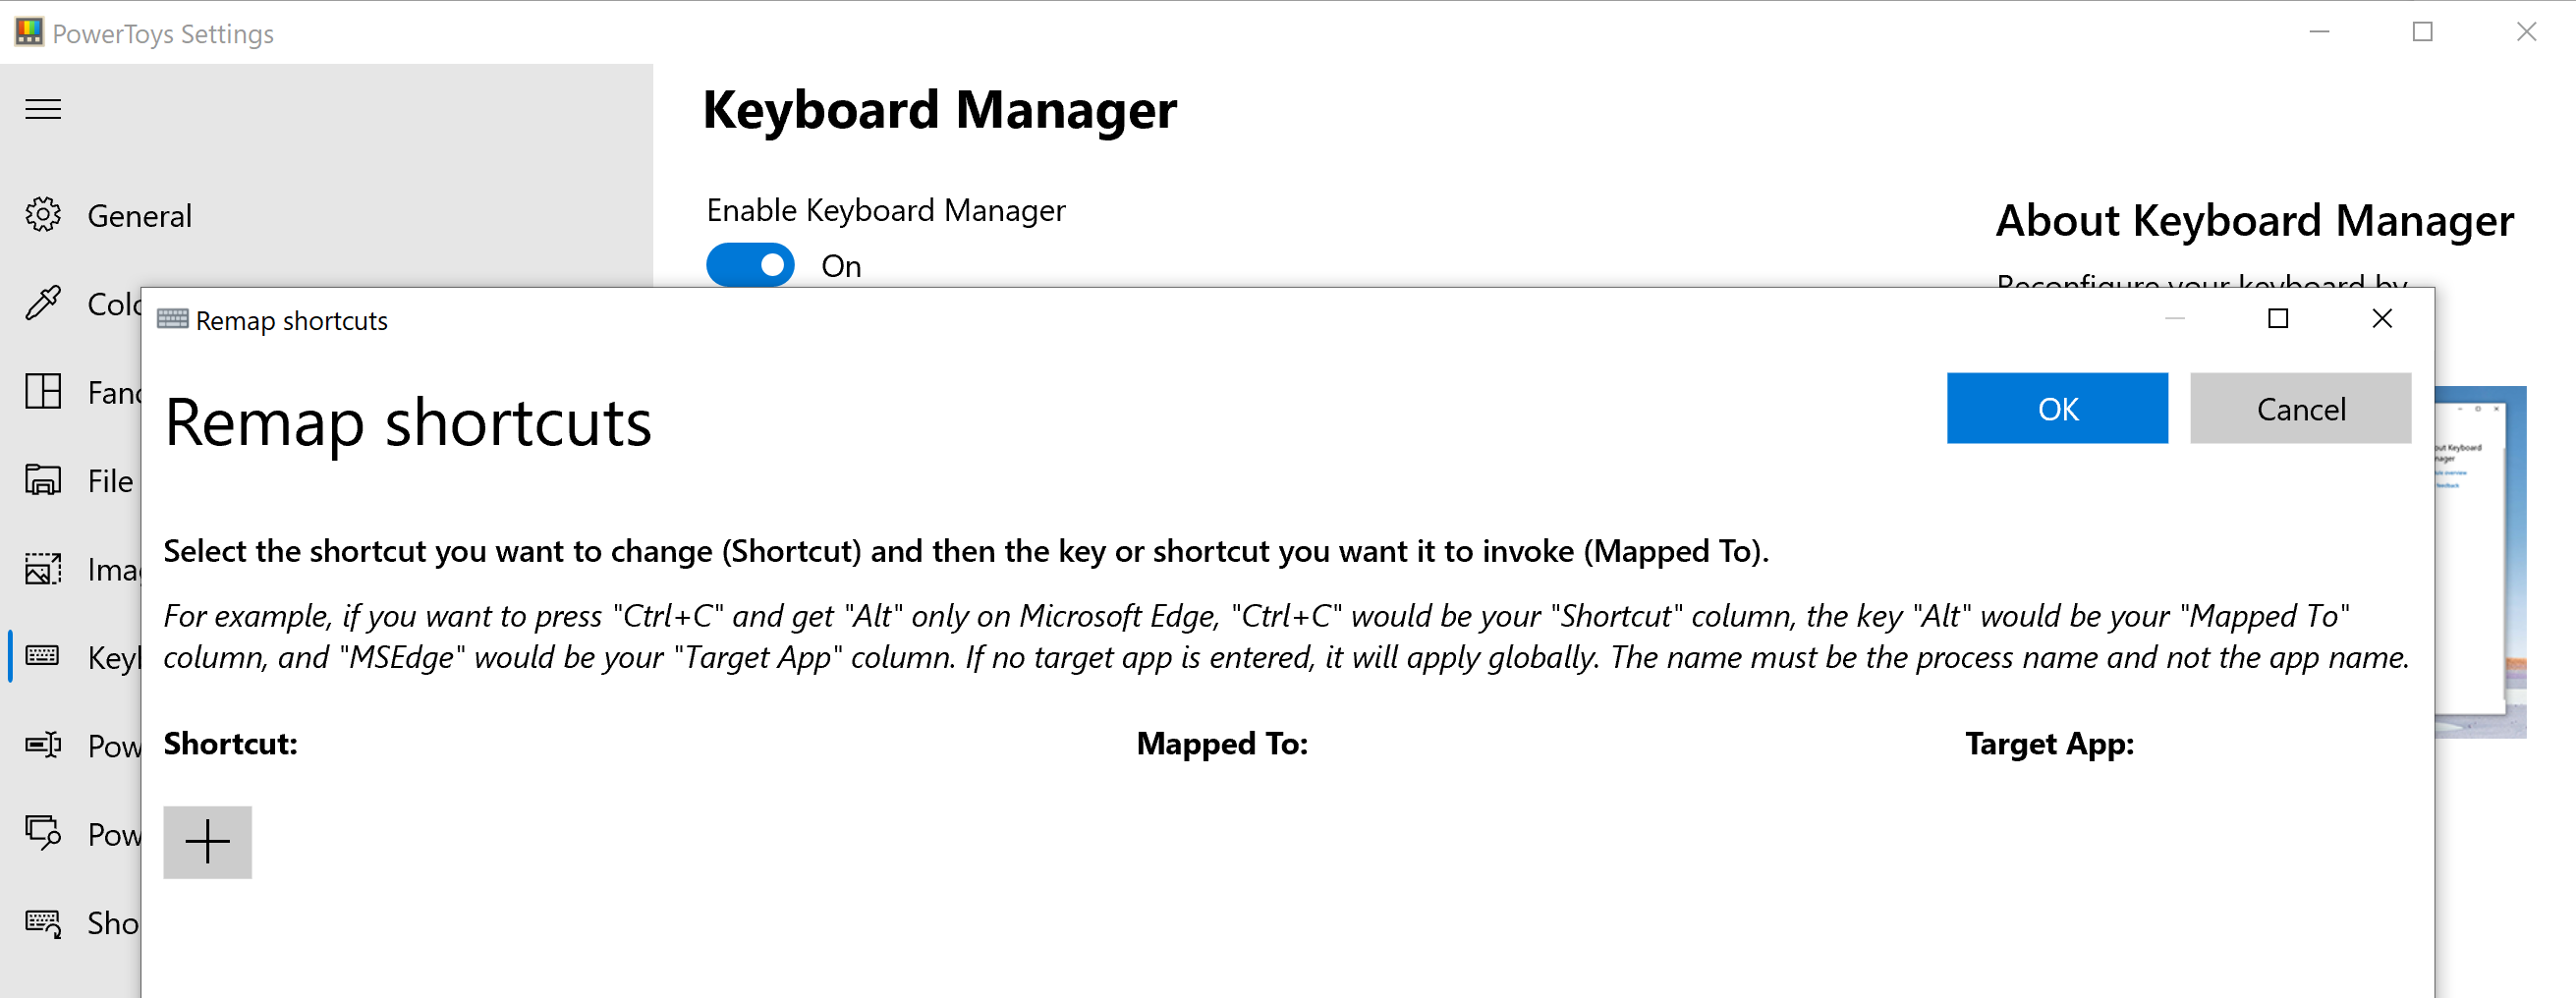Turn off Enable Keyboard Manager
The width and height of the screenshot is (2576, 998).
tap(750, 264)
